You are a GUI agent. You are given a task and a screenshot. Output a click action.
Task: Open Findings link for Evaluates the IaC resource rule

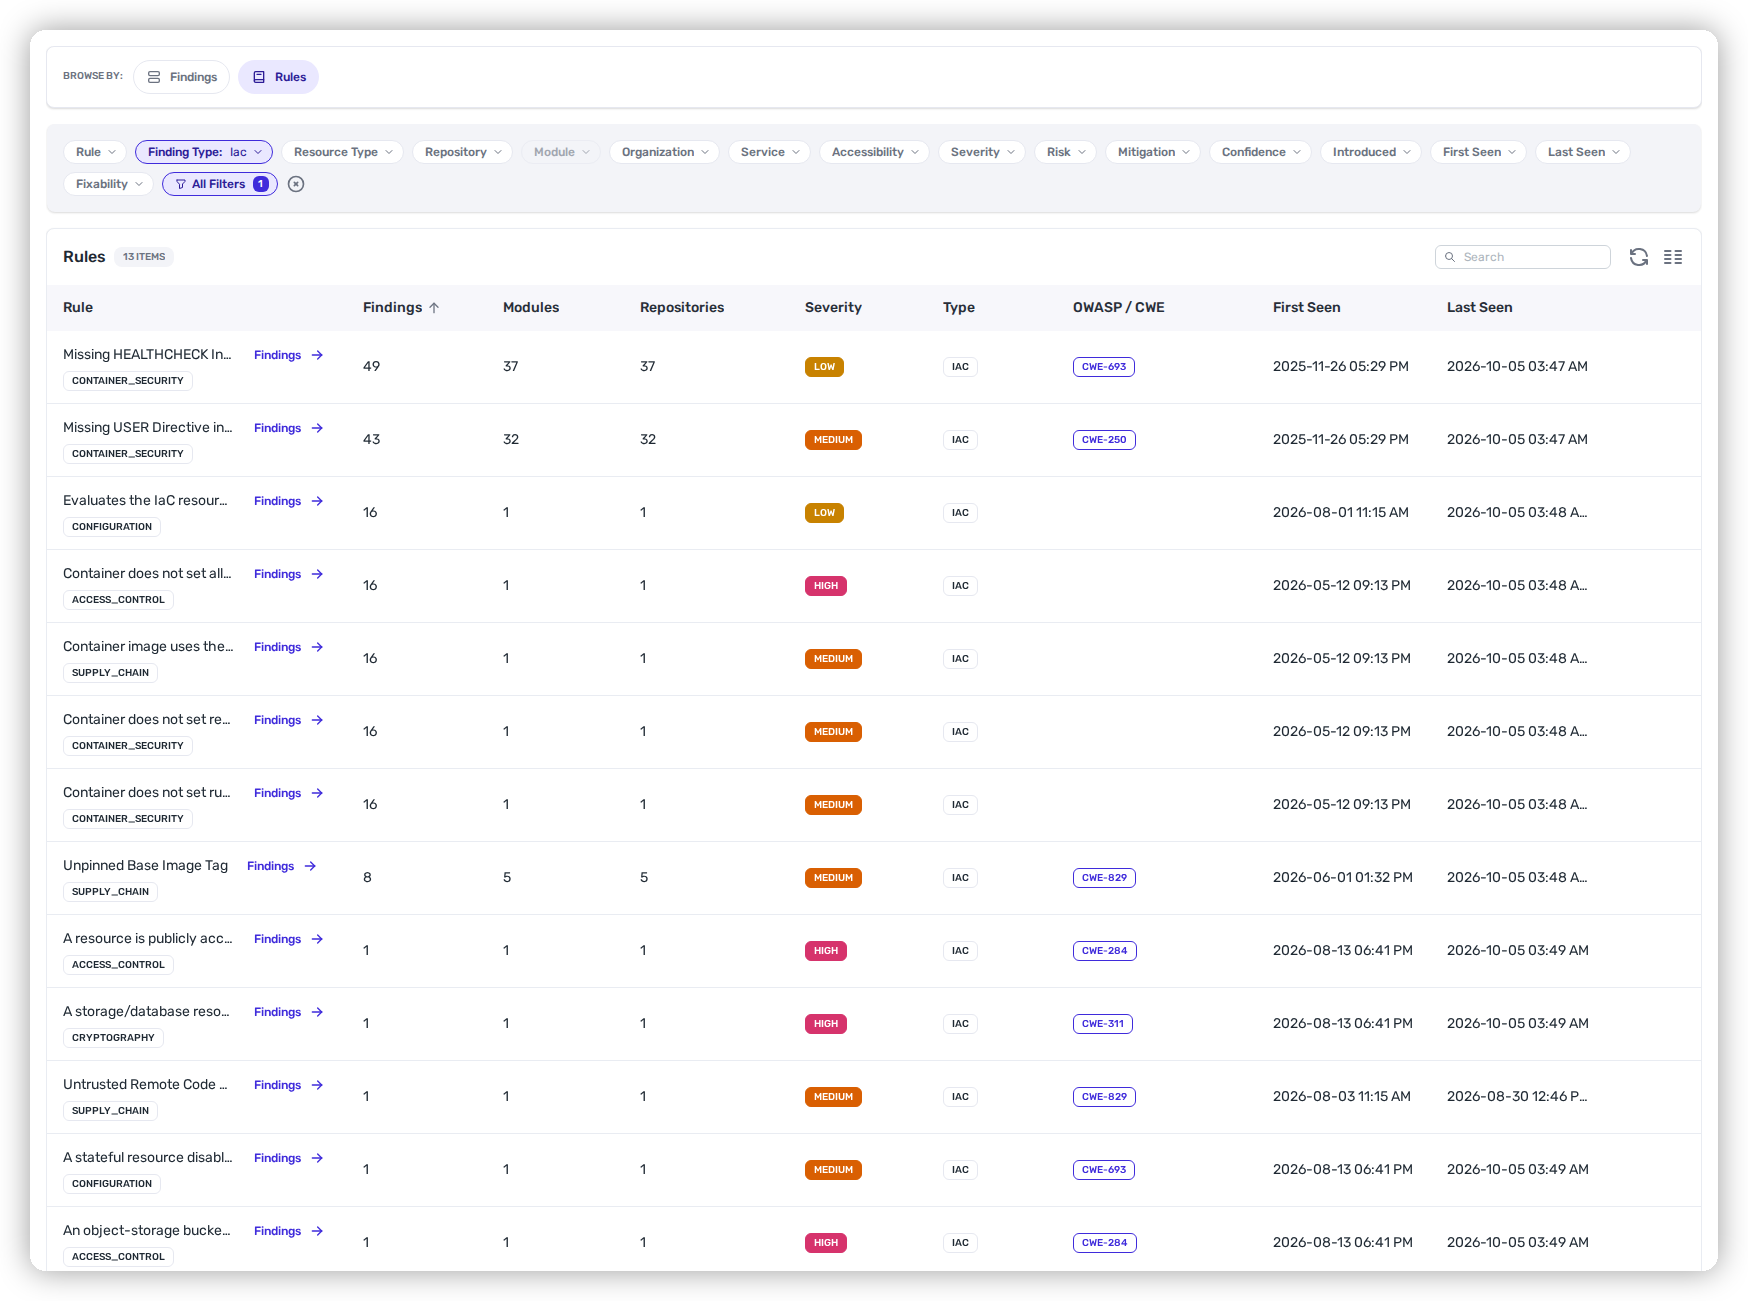pyautogui.click(x=288, y=501)
